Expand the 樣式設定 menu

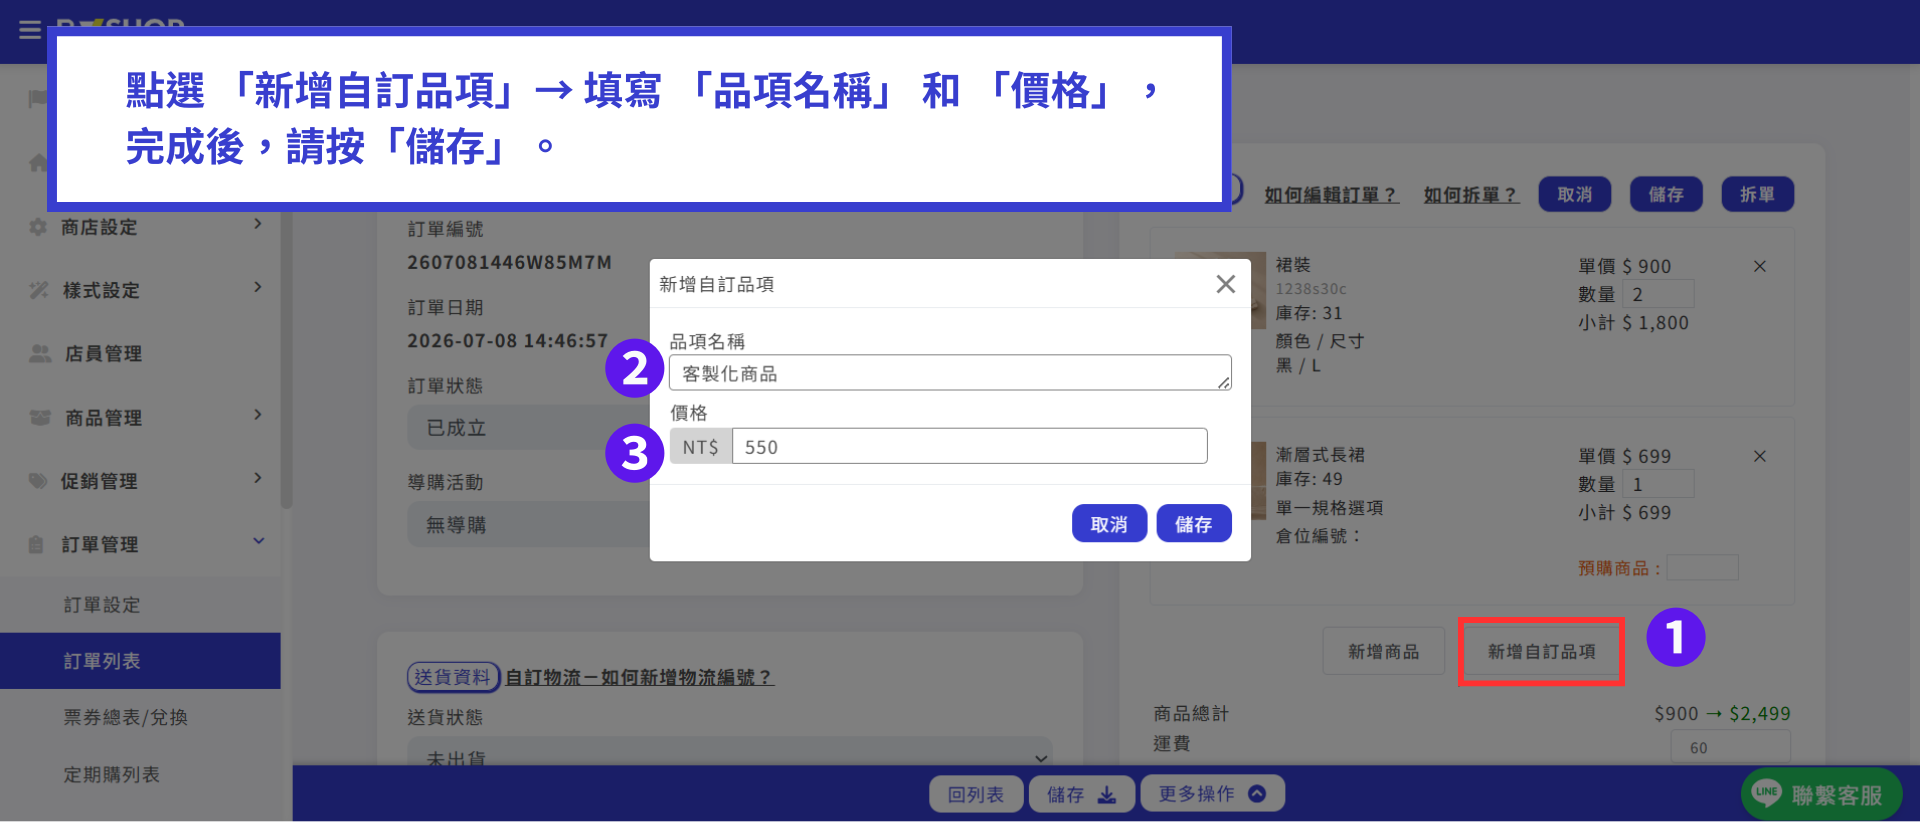coord(140,290)
